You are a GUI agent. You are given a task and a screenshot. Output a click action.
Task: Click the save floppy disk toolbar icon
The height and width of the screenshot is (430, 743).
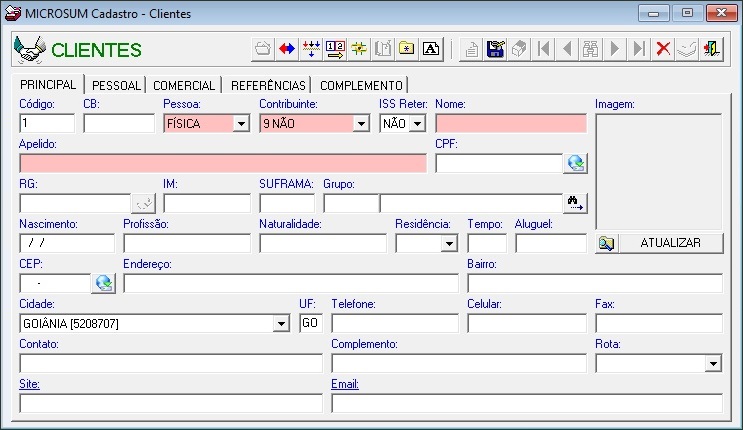pyautogui.click(x=495, y=49)
